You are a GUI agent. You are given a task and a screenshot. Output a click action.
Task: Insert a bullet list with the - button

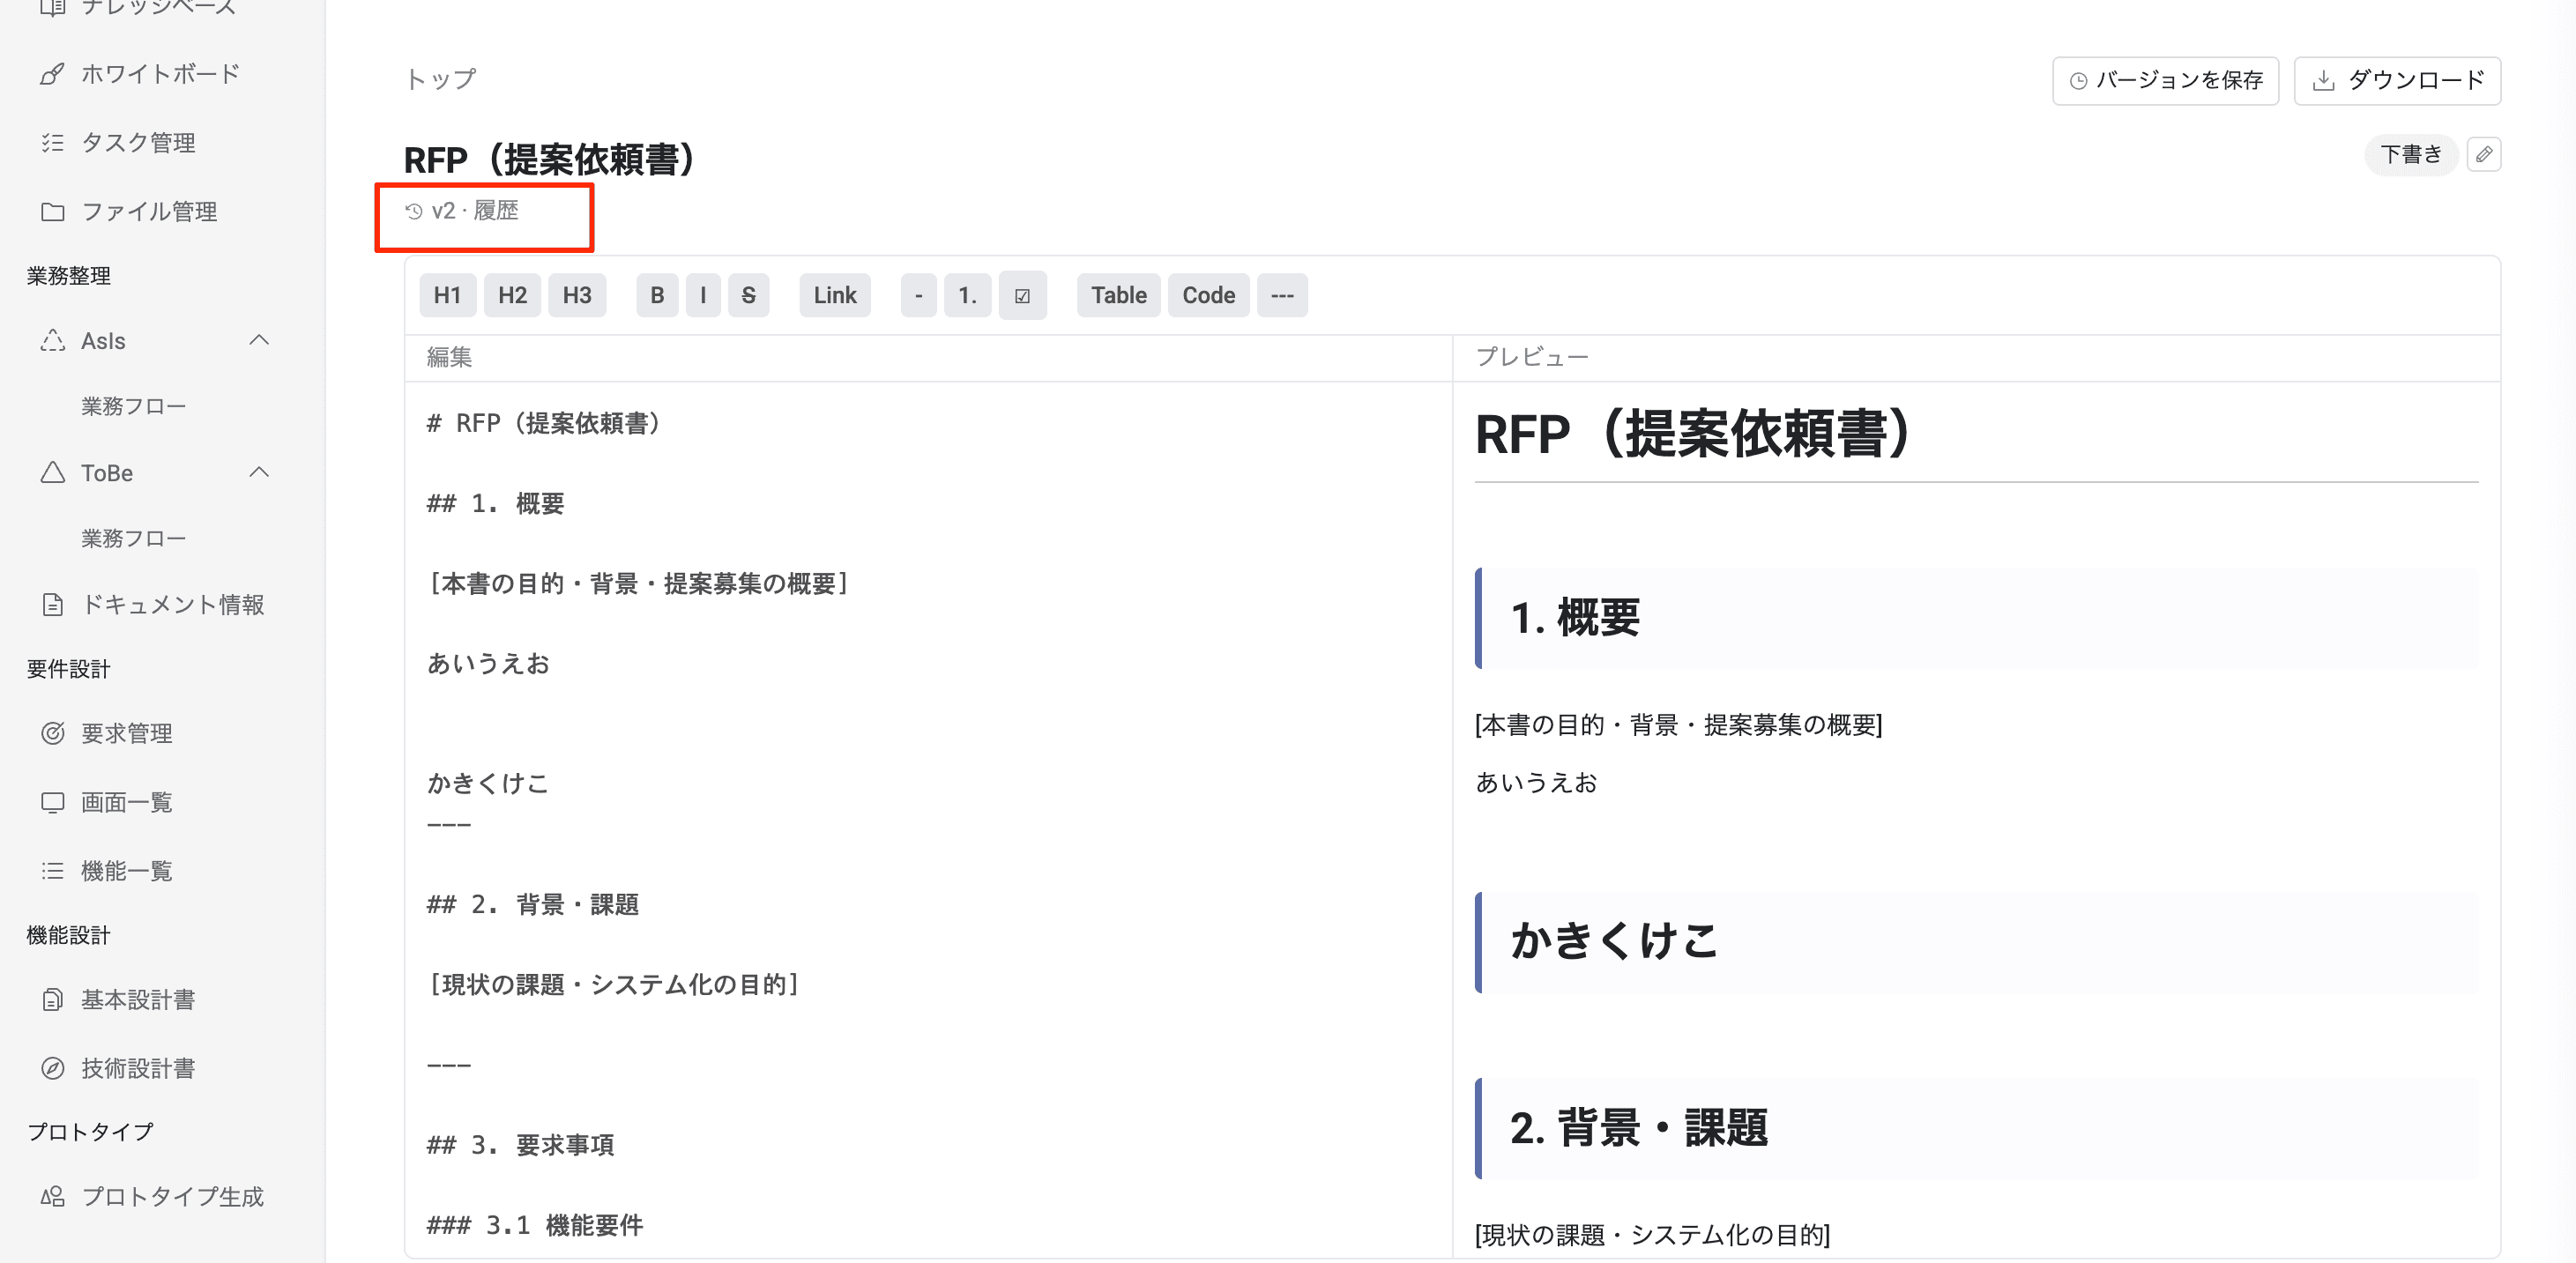[919, 295]
